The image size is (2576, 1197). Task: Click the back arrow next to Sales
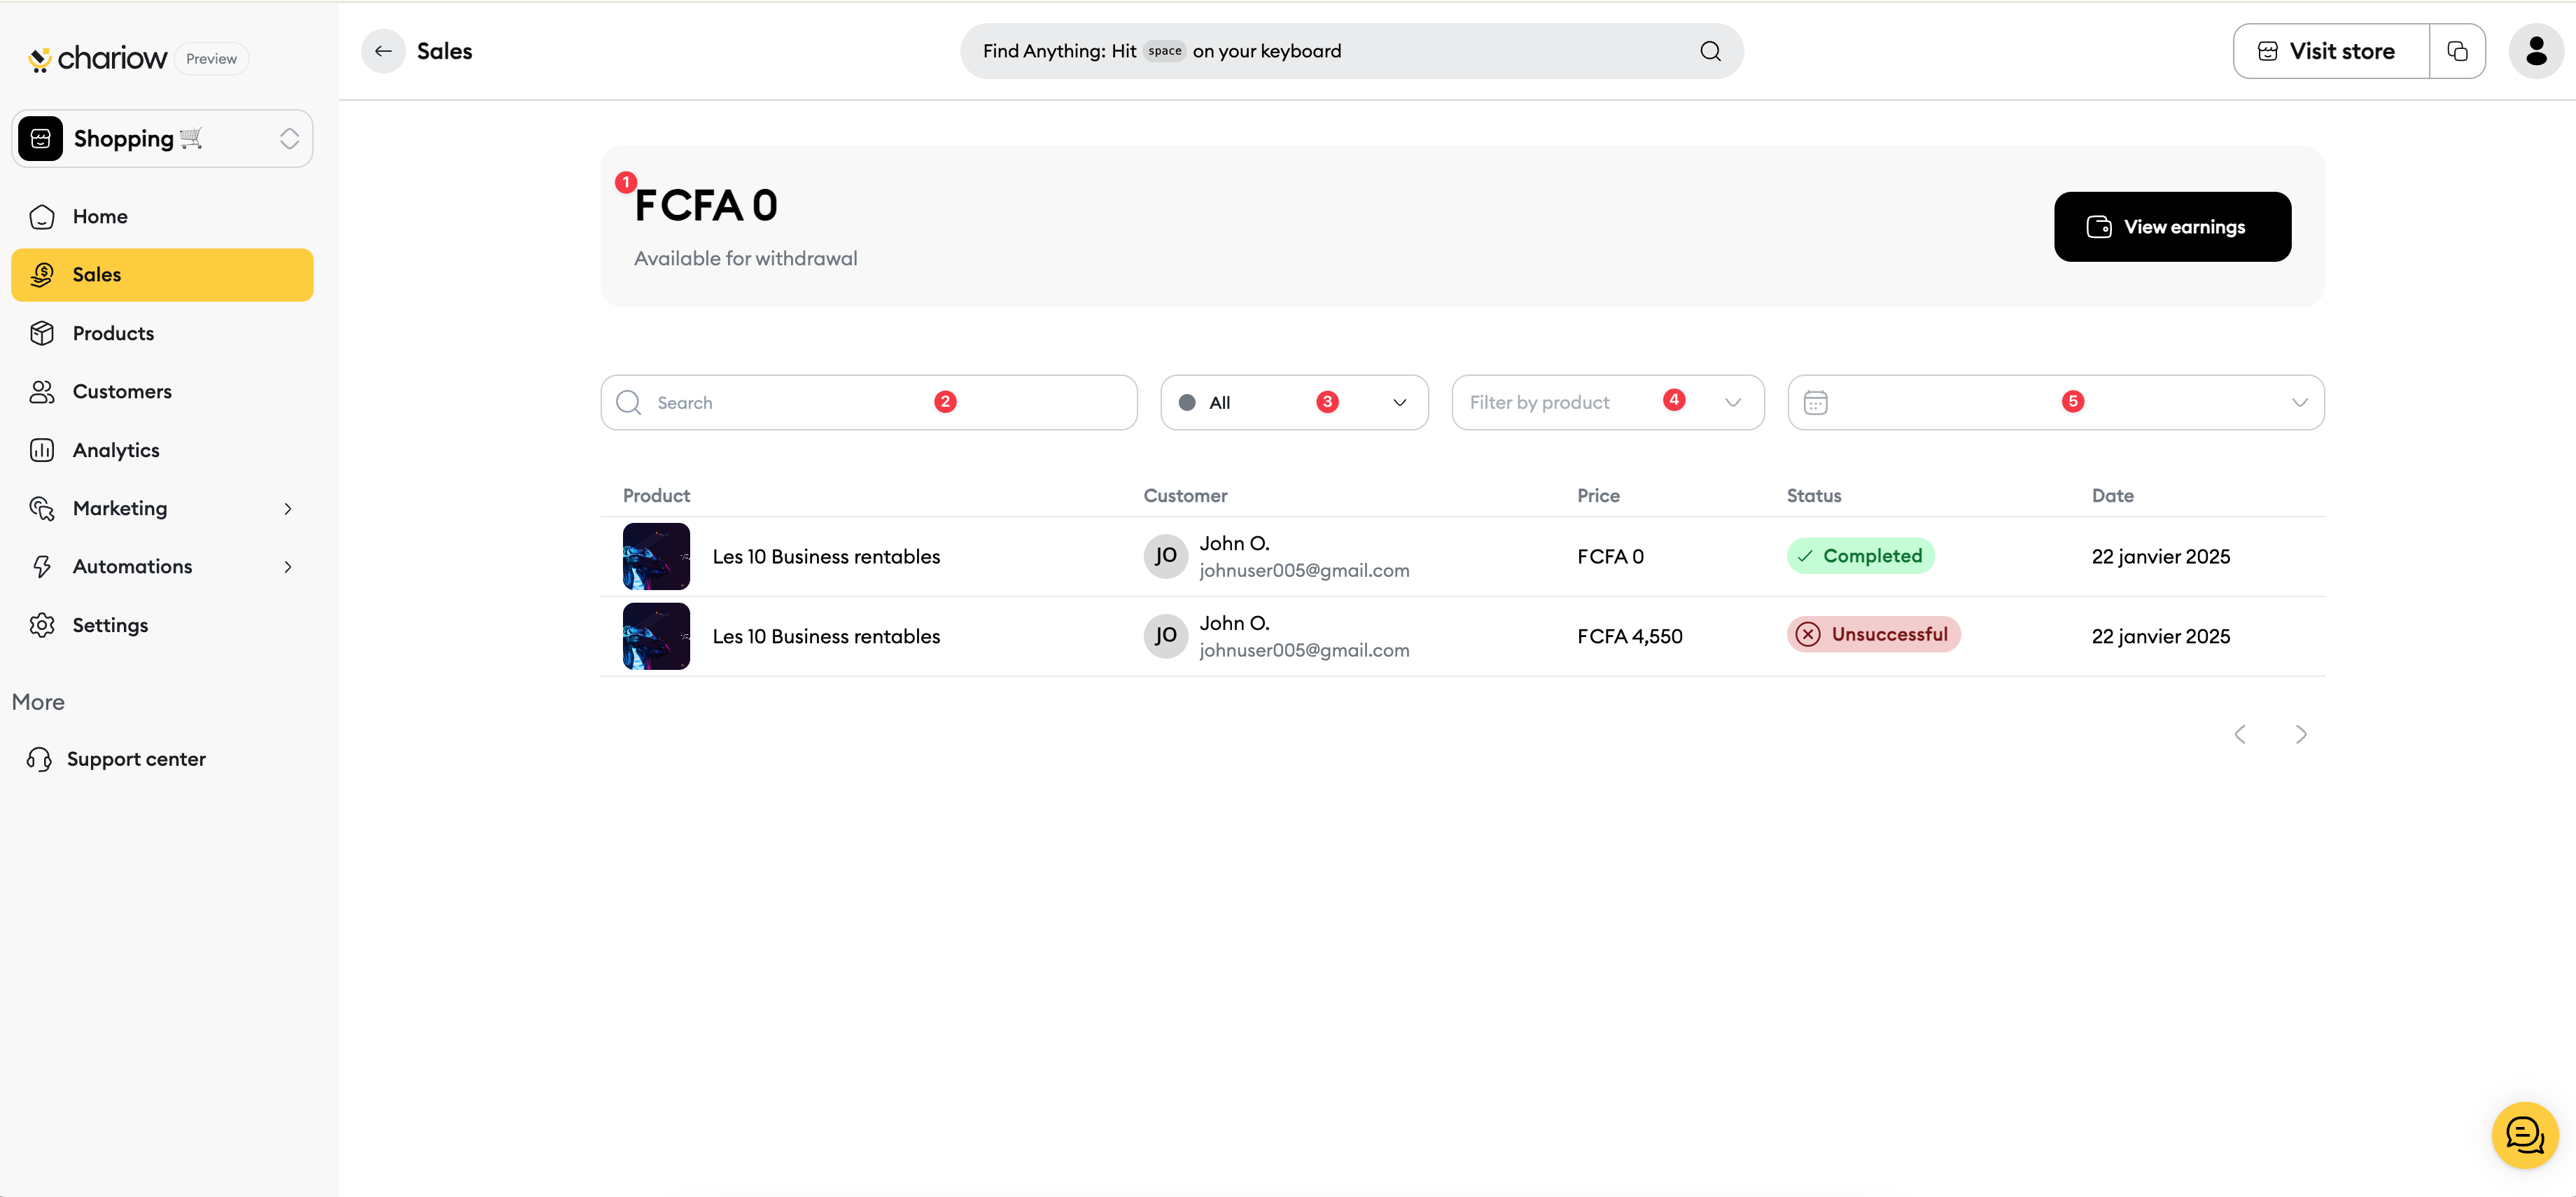383,51
